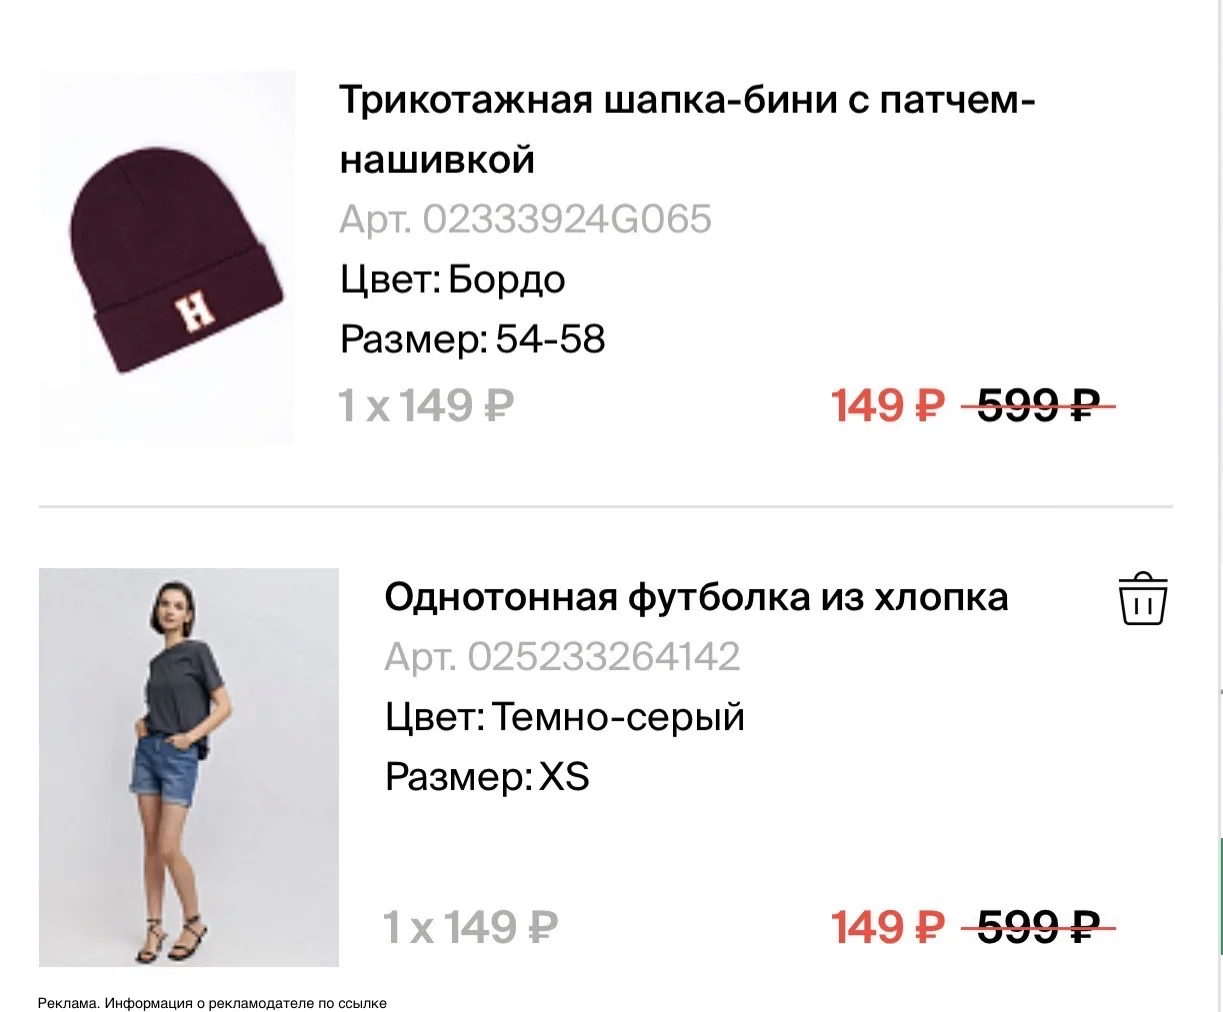The width and height of the screenshot is (1223, 1012).
Task: Click the H patch on the beanie
Action: (194, 308)
